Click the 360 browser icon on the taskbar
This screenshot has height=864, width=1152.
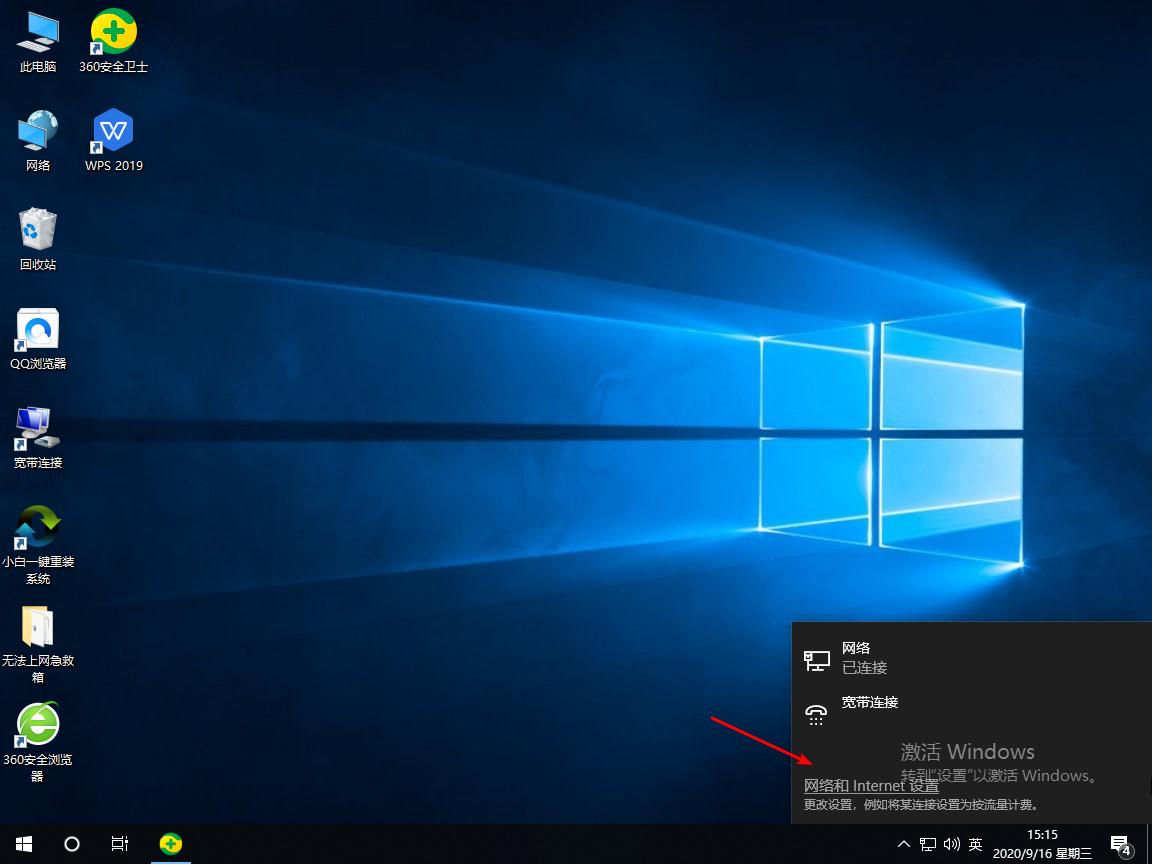(170, 843)
